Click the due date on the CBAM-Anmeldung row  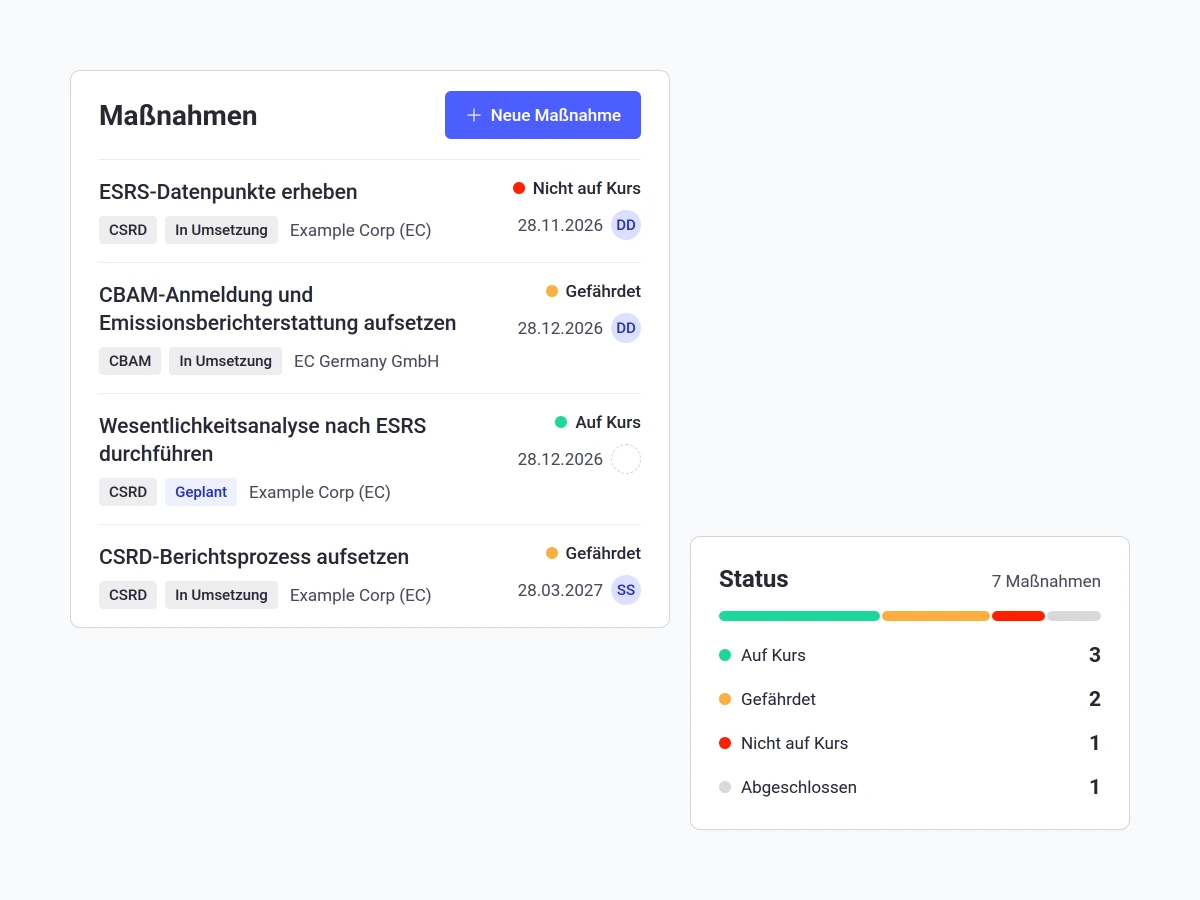click(560, 328)
